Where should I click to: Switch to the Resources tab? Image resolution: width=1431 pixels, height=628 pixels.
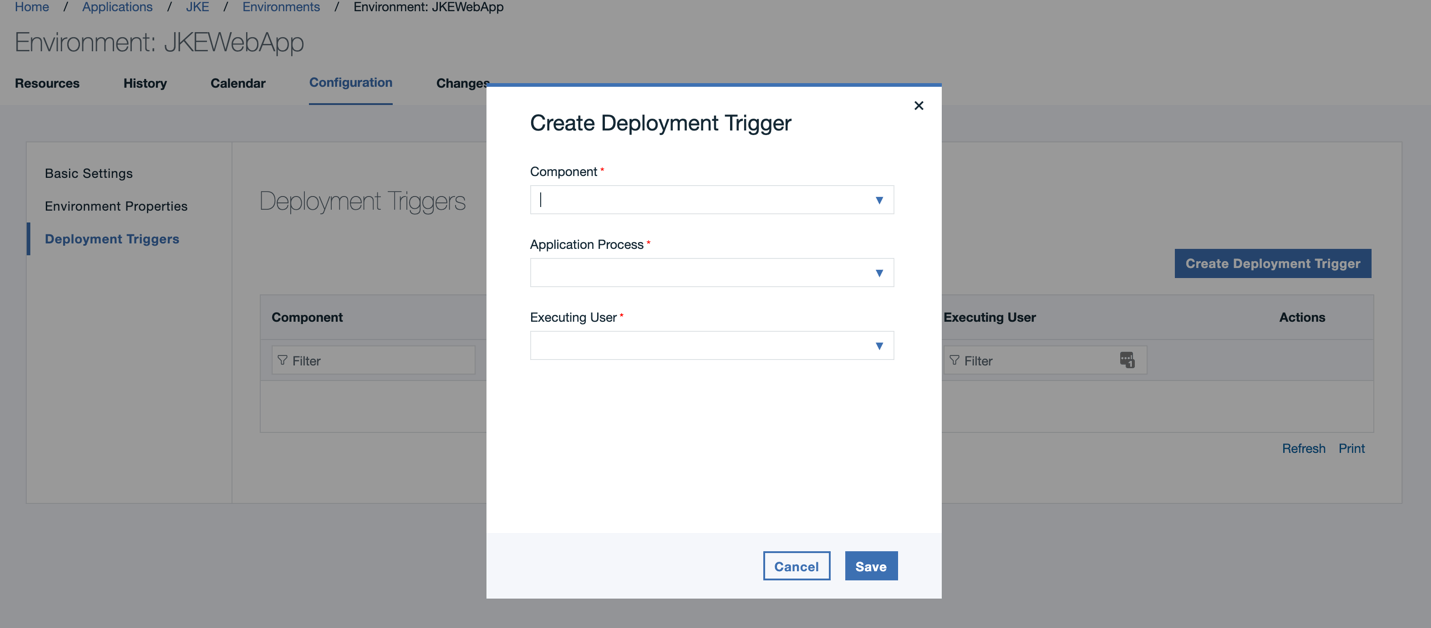[x=47, y=83]
